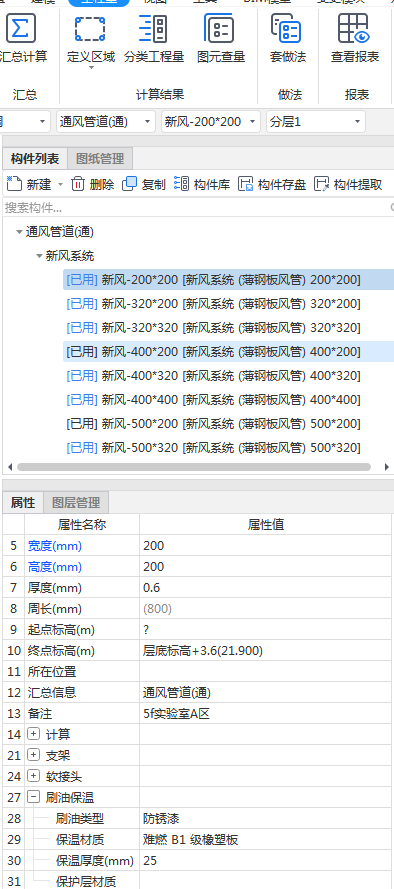
Task: Click the 宽度(mm) value 200
Action: tap(265, 546)
